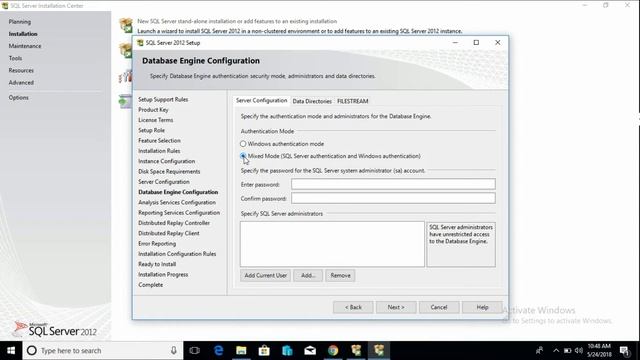Open Google Chrome from taskbar
The width and height of the screenshot is (640, 360).
[333, 351]
